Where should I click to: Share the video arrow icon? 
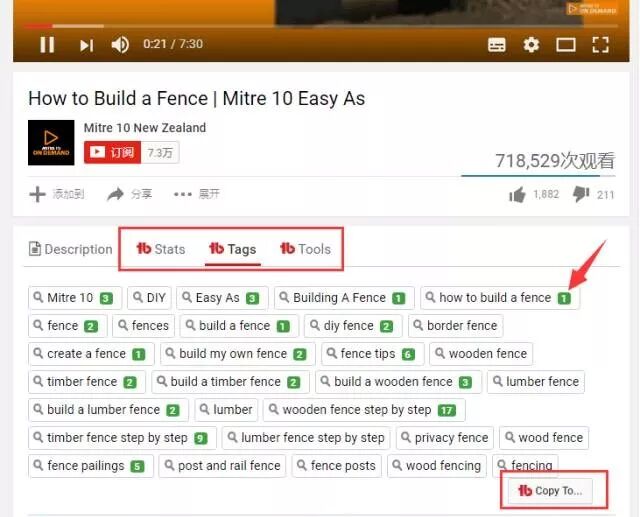point(115,194)
